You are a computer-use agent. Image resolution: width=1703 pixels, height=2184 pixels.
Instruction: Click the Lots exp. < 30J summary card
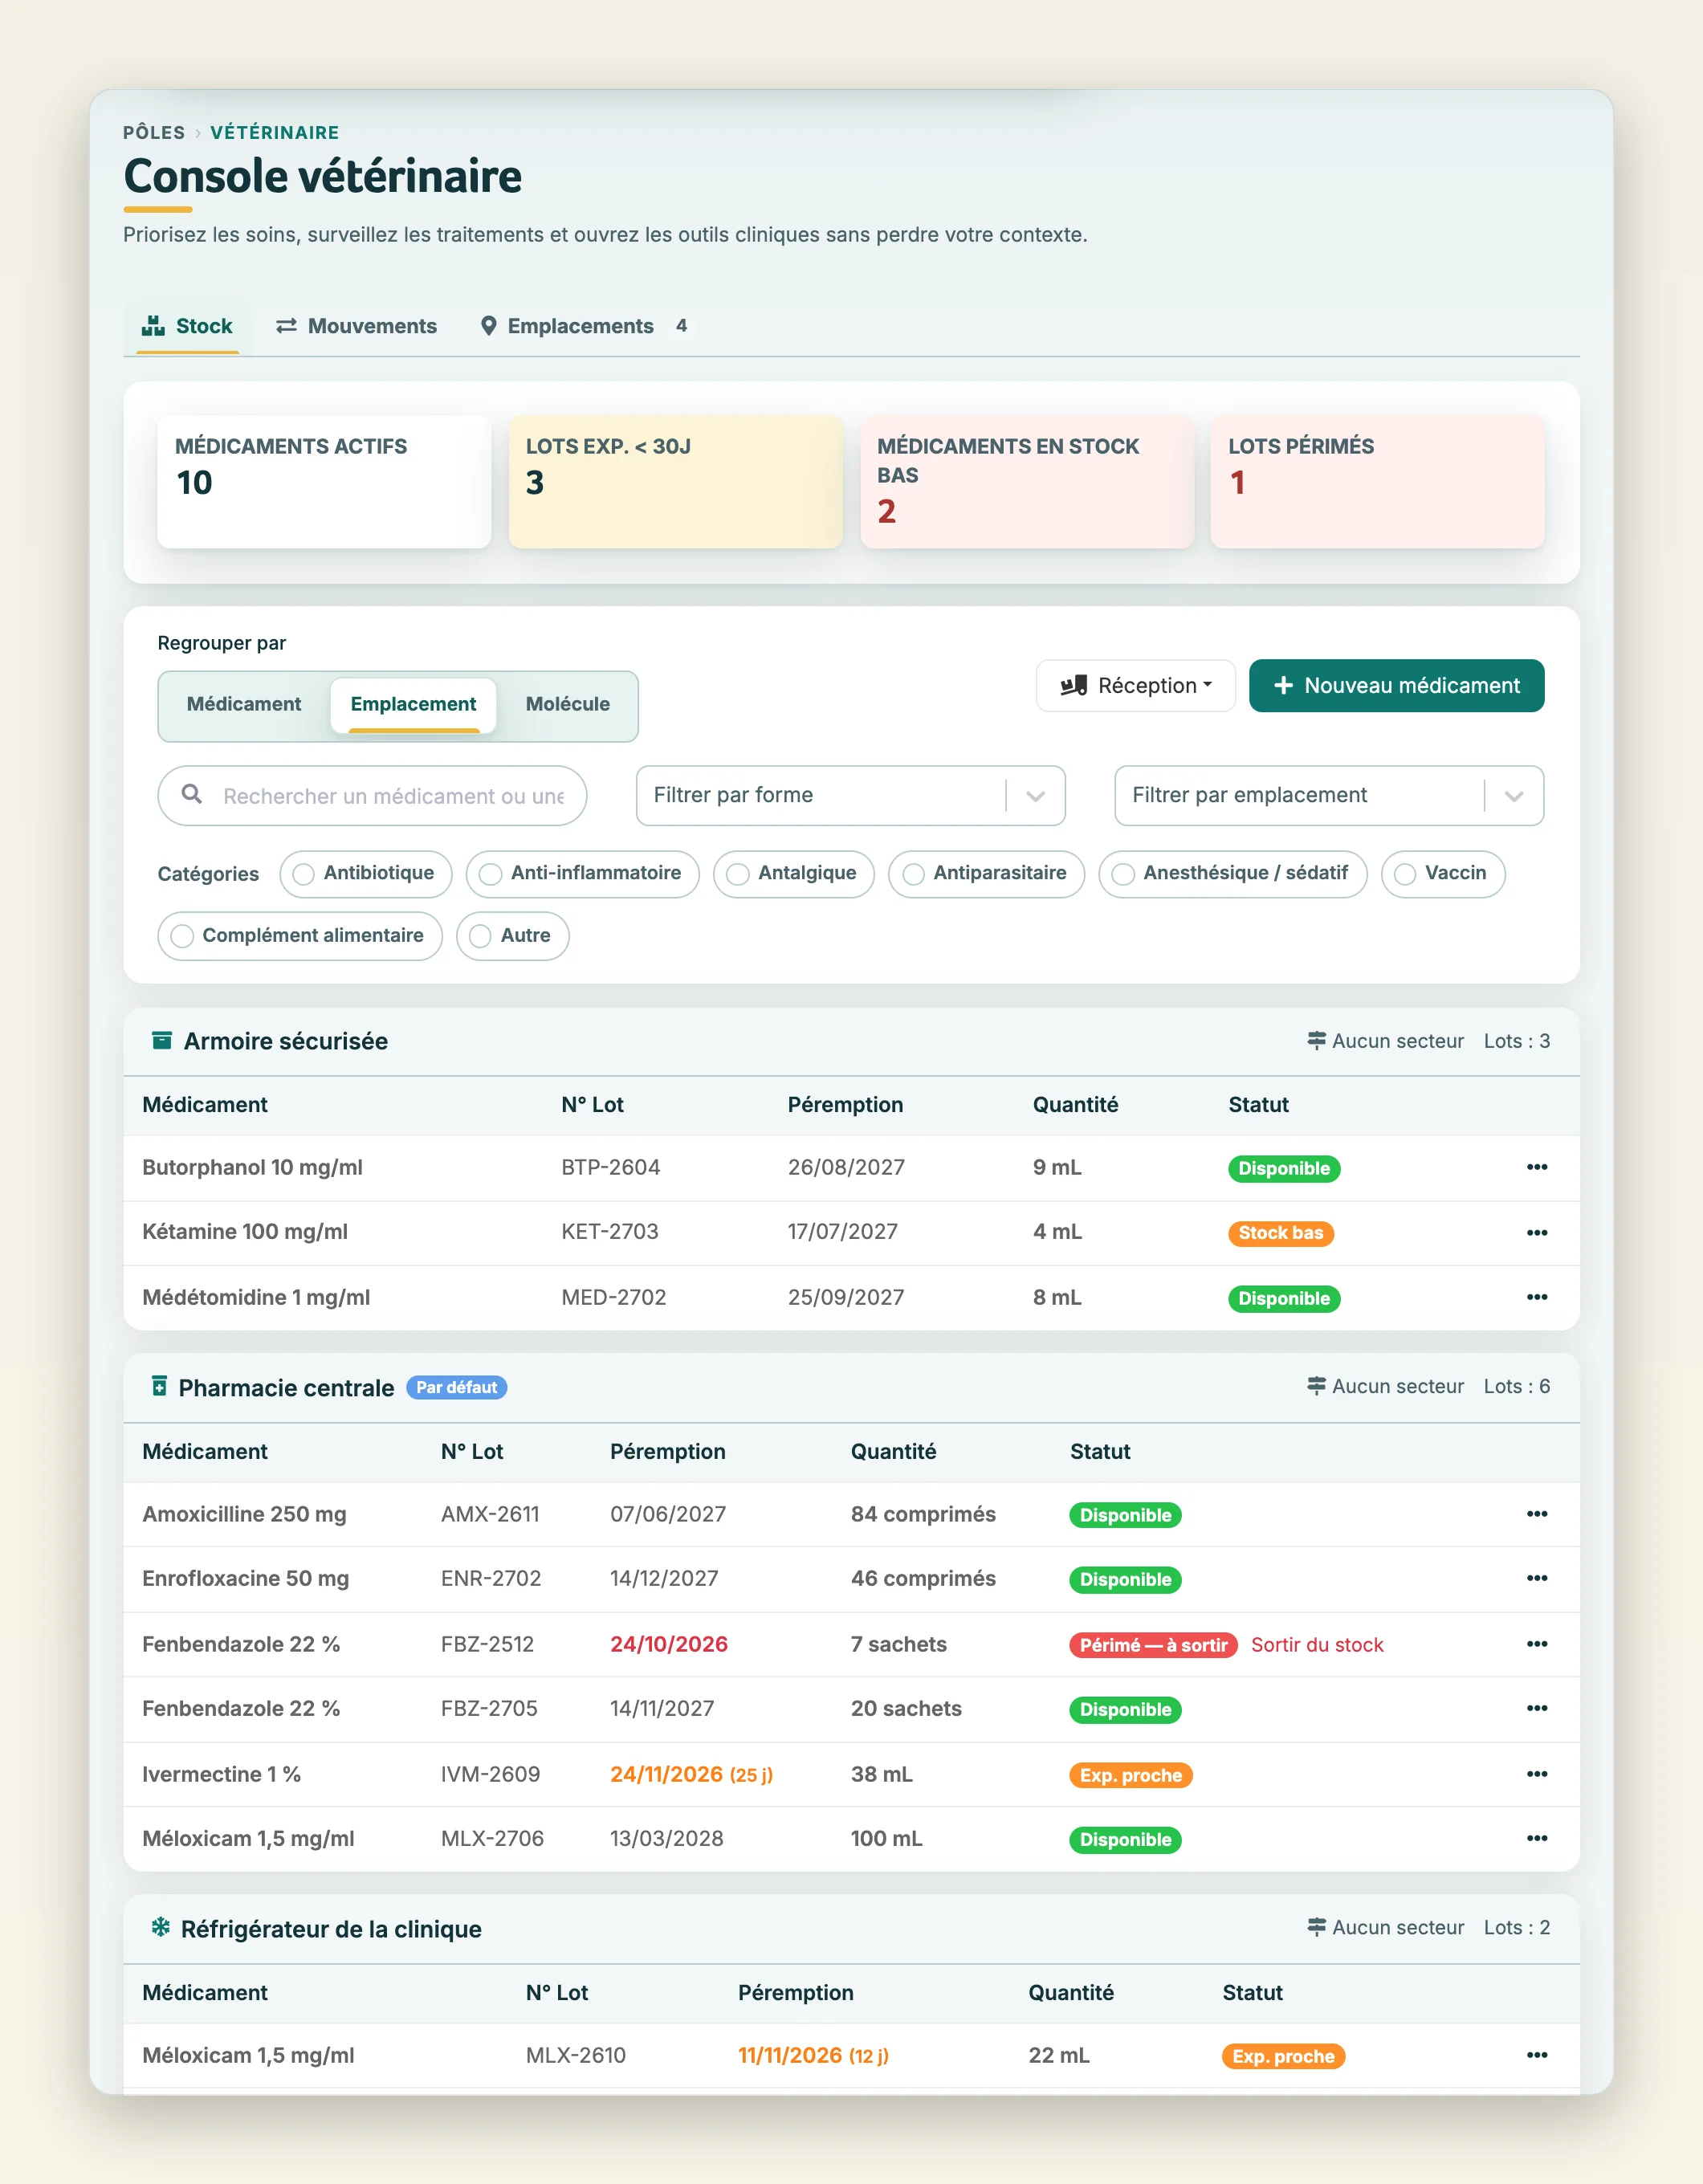pyautogui.click(x=676, y=481)
